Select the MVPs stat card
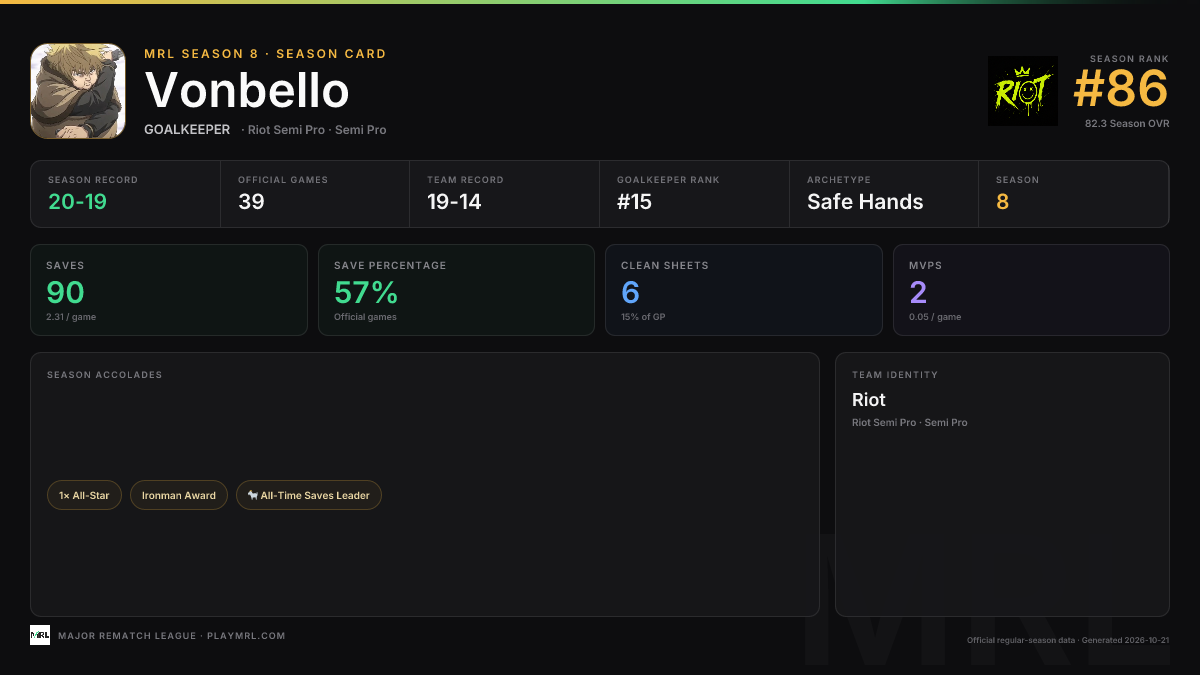The width and height of the screenshot is (1200, 675). point(1031,290)
